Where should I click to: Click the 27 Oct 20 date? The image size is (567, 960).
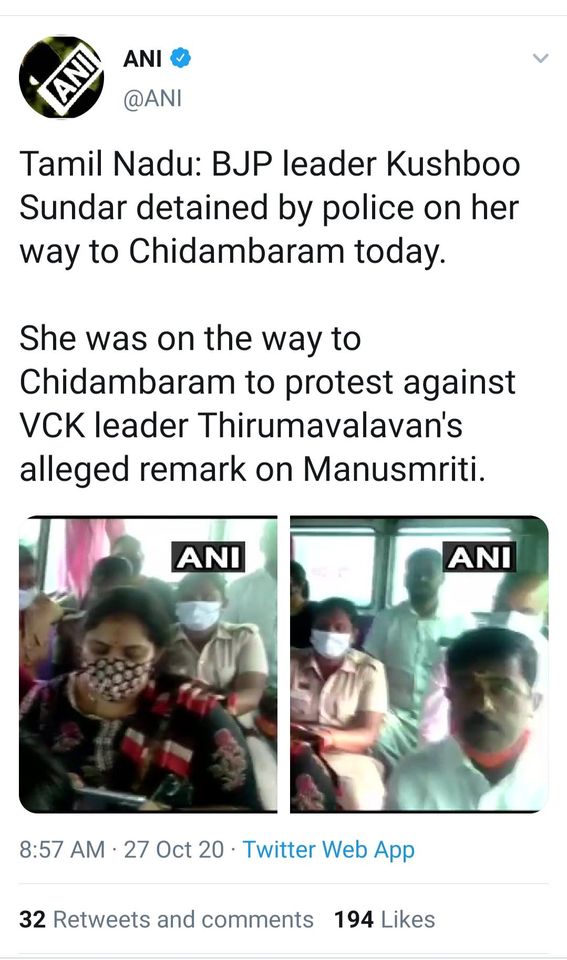(x=174, y=849)
